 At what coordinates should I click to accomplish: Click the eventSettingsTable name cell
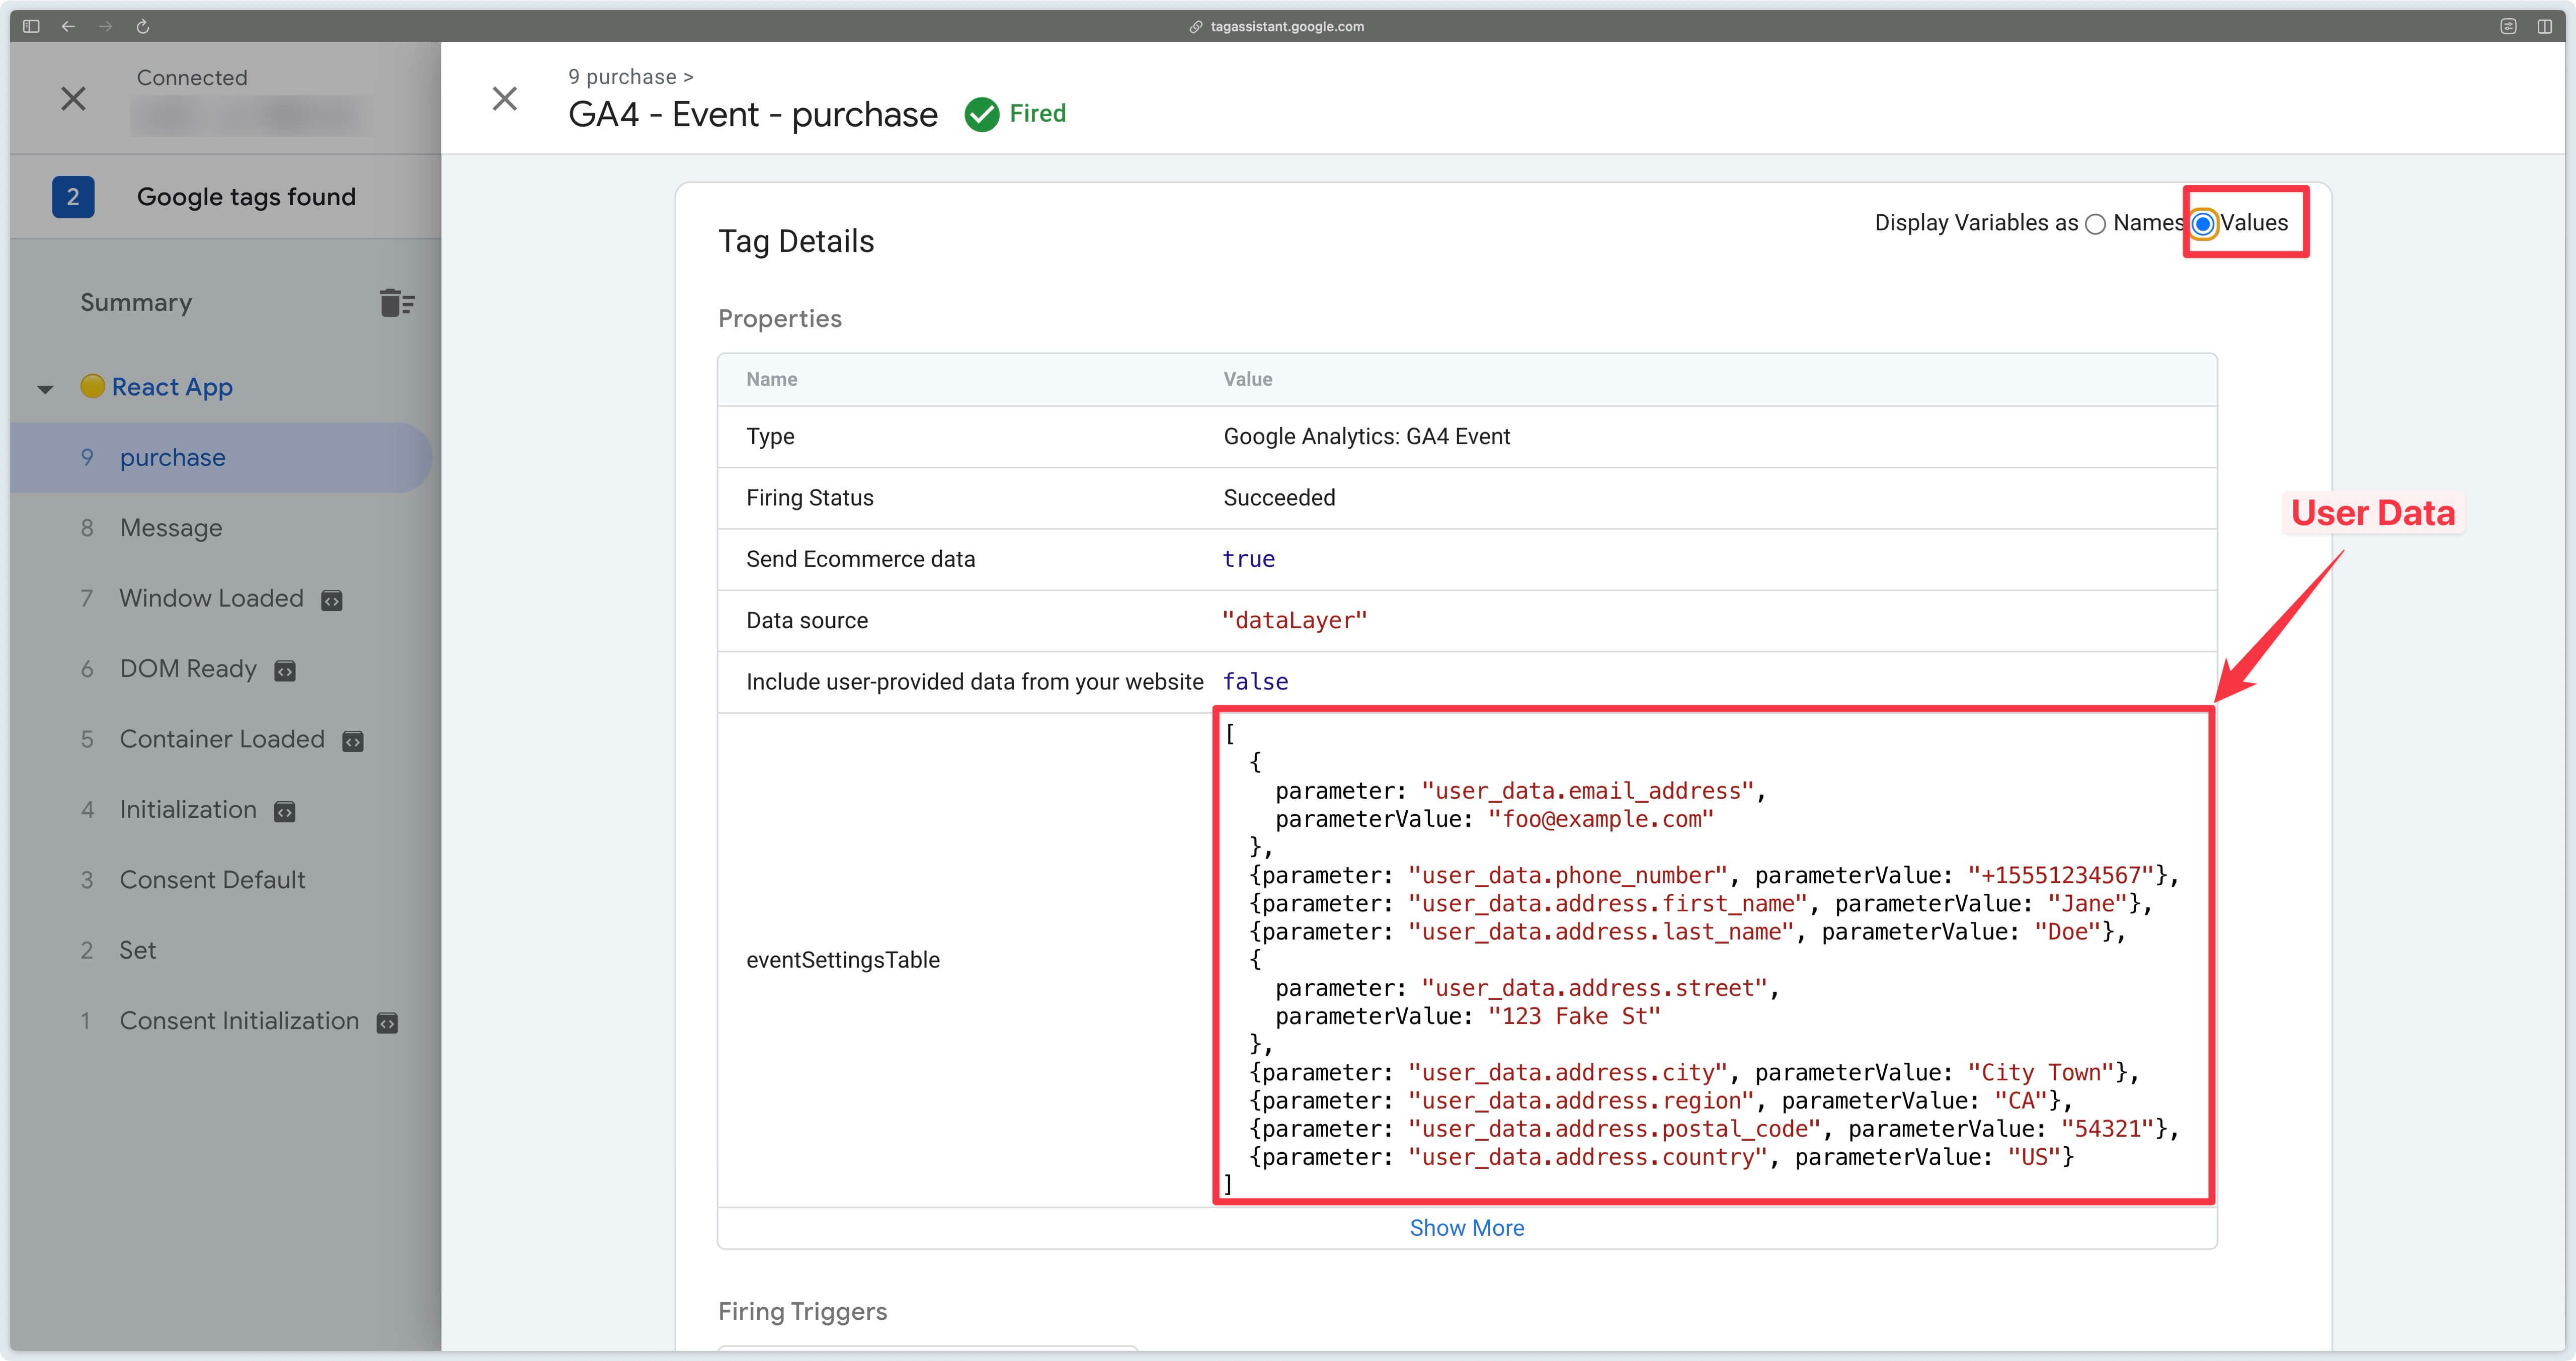click(843, 960)
